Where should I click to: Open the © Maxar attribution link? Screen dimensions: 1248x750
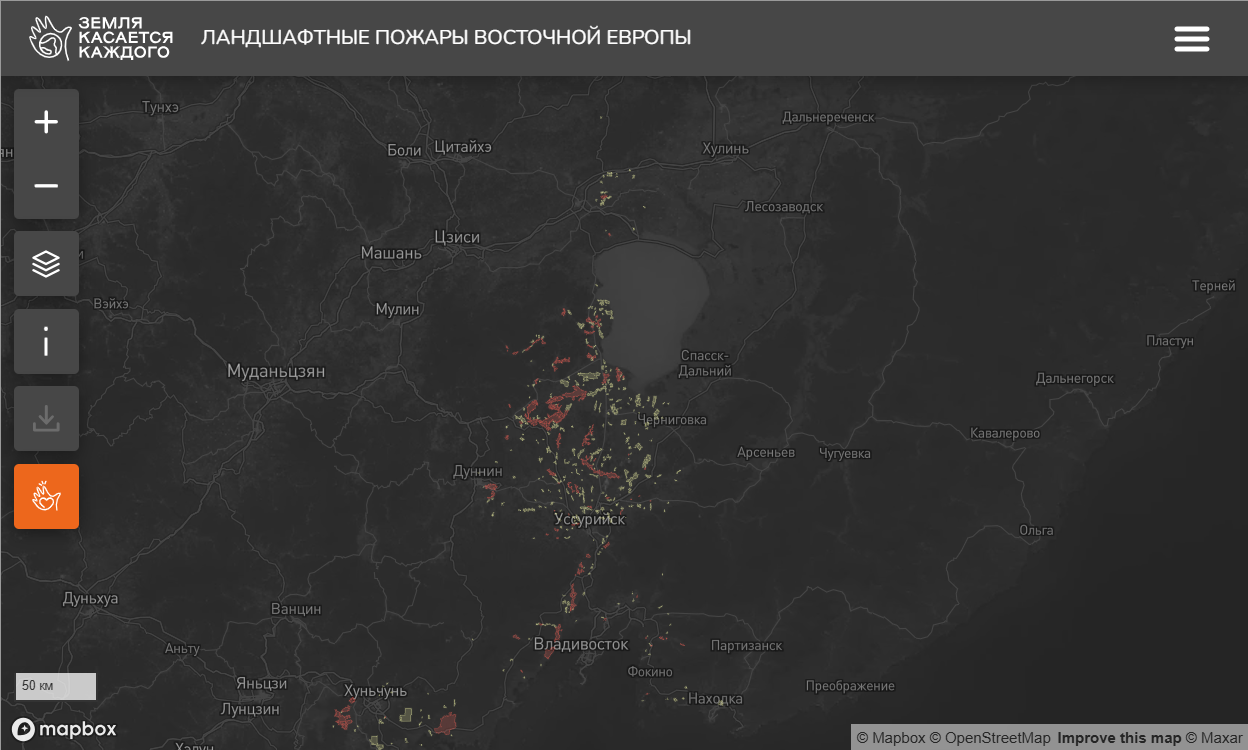1214,738
